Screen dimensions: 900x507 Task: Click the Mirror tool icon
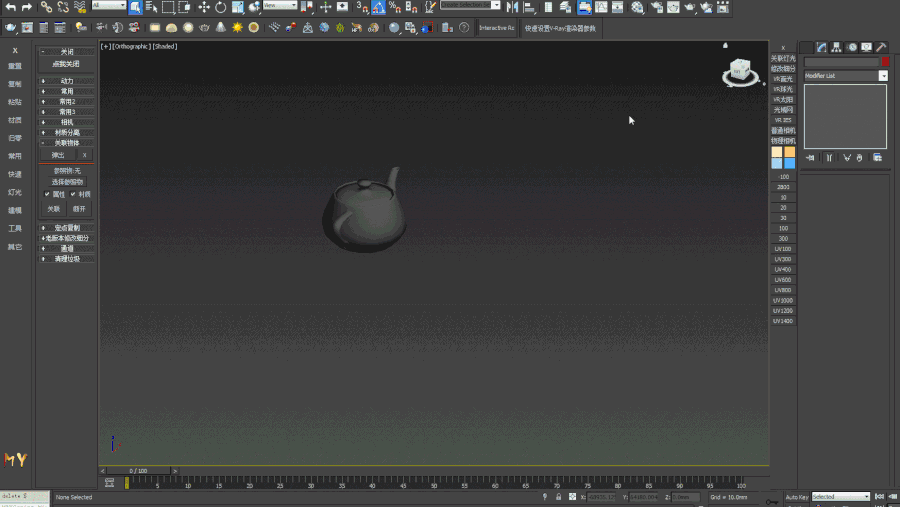click(513, 7)
